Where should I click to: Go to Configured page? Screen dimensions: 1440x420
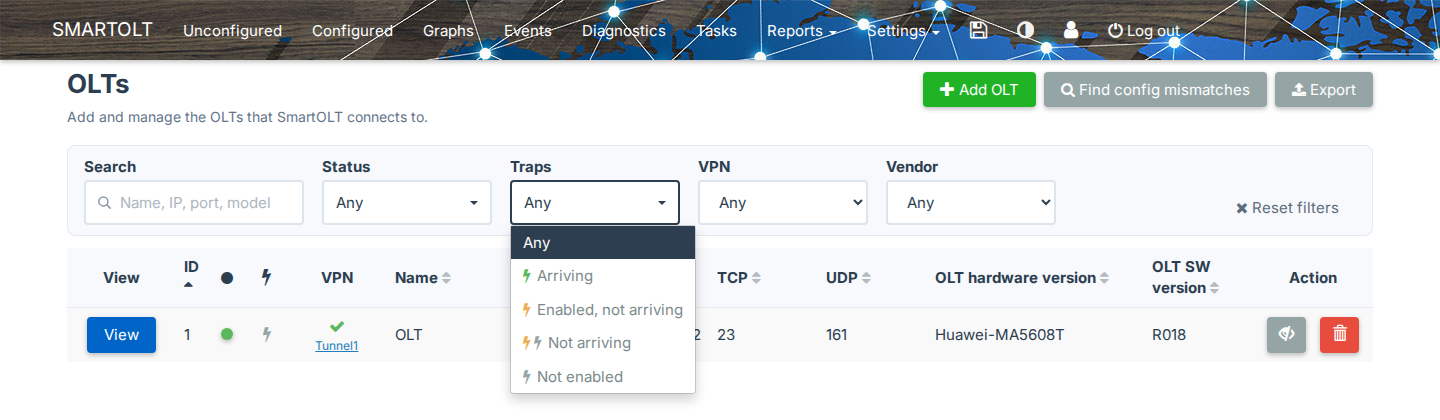click(352, 31)
